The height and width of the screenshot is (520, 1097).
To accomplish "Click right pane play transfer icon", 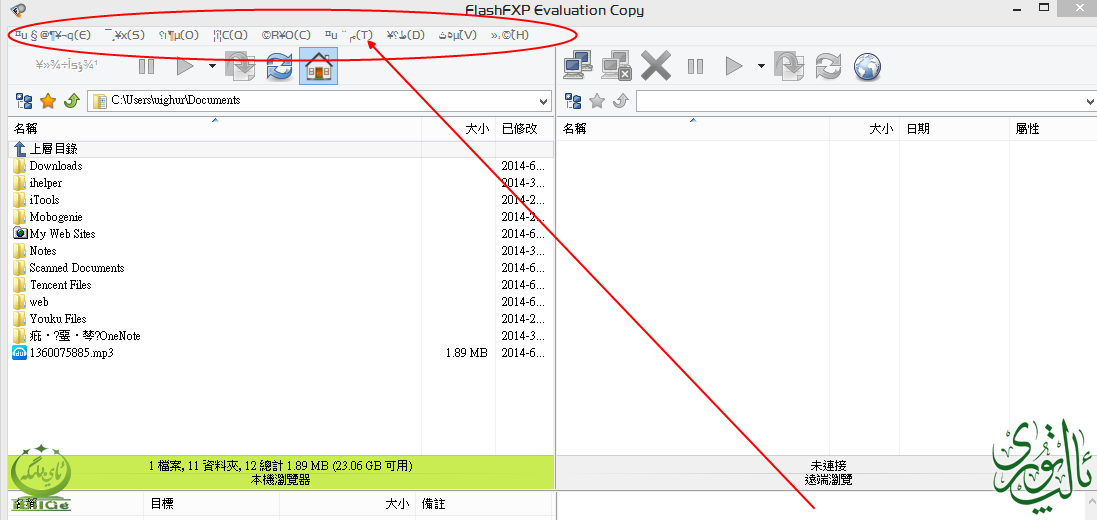I will point(734,66).
